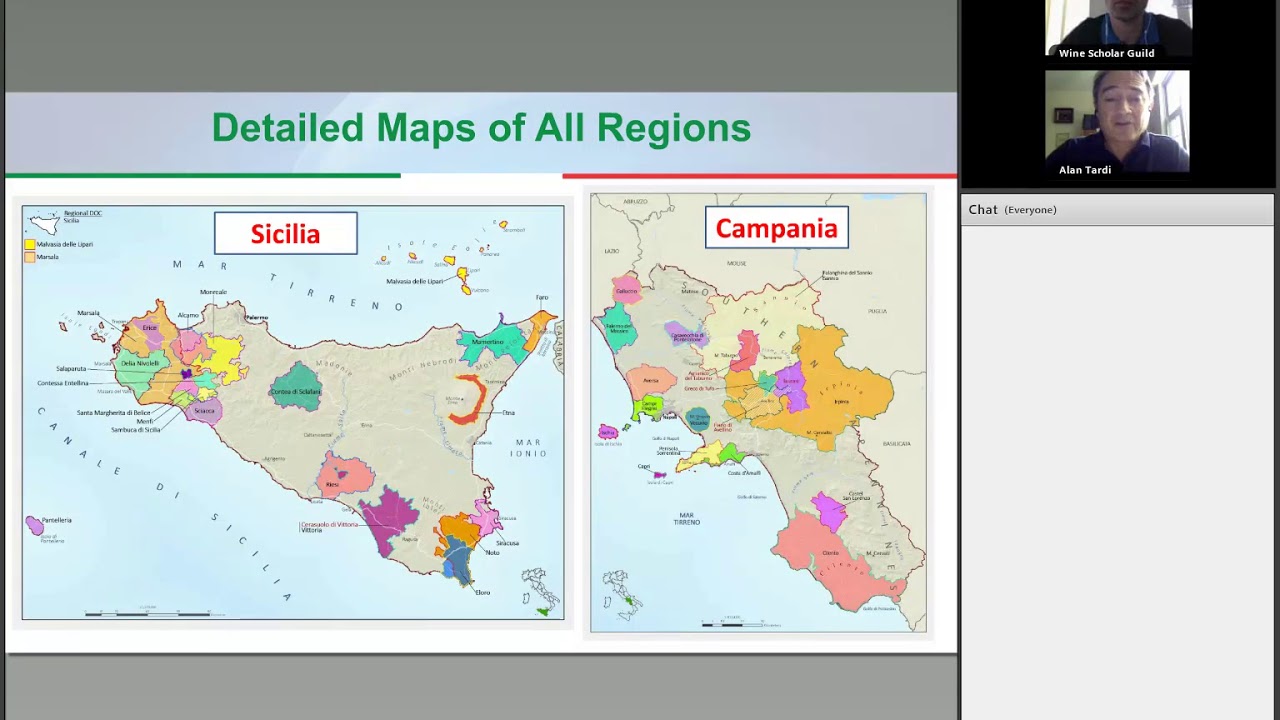
Task: Click the yellow Malvasia delle Lipari legend swatch
Action: click(30, 244)
